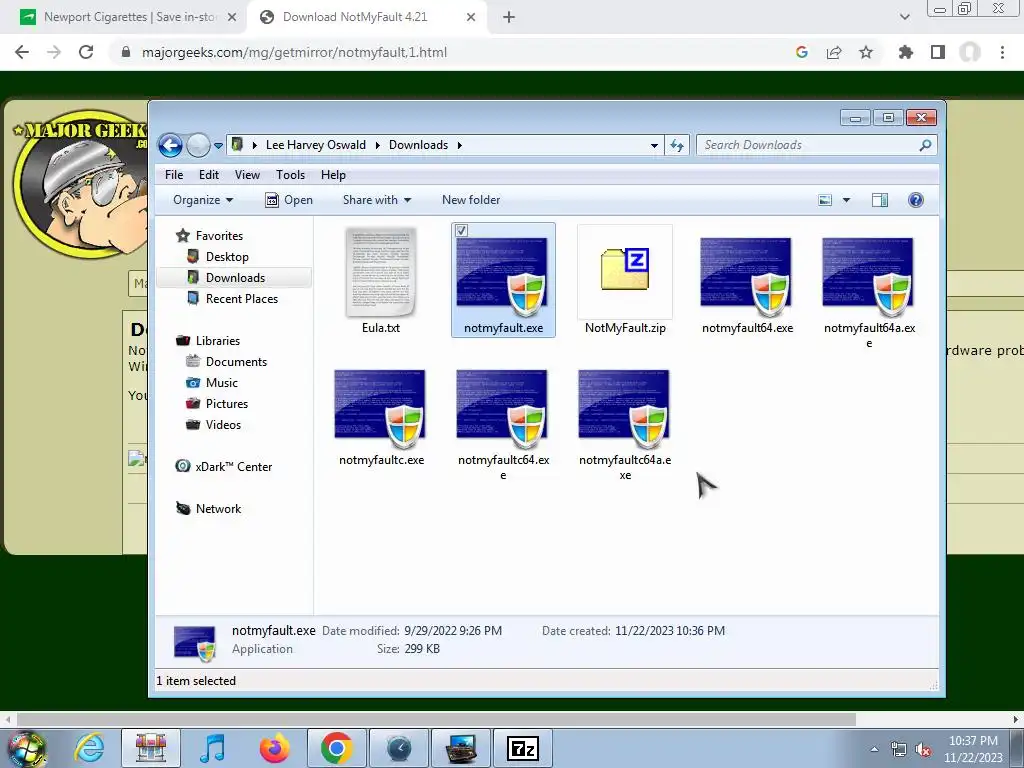Viewport: 1024px width, 768px height.
Task: Open the View menu
Action: [x=247, y=175]
